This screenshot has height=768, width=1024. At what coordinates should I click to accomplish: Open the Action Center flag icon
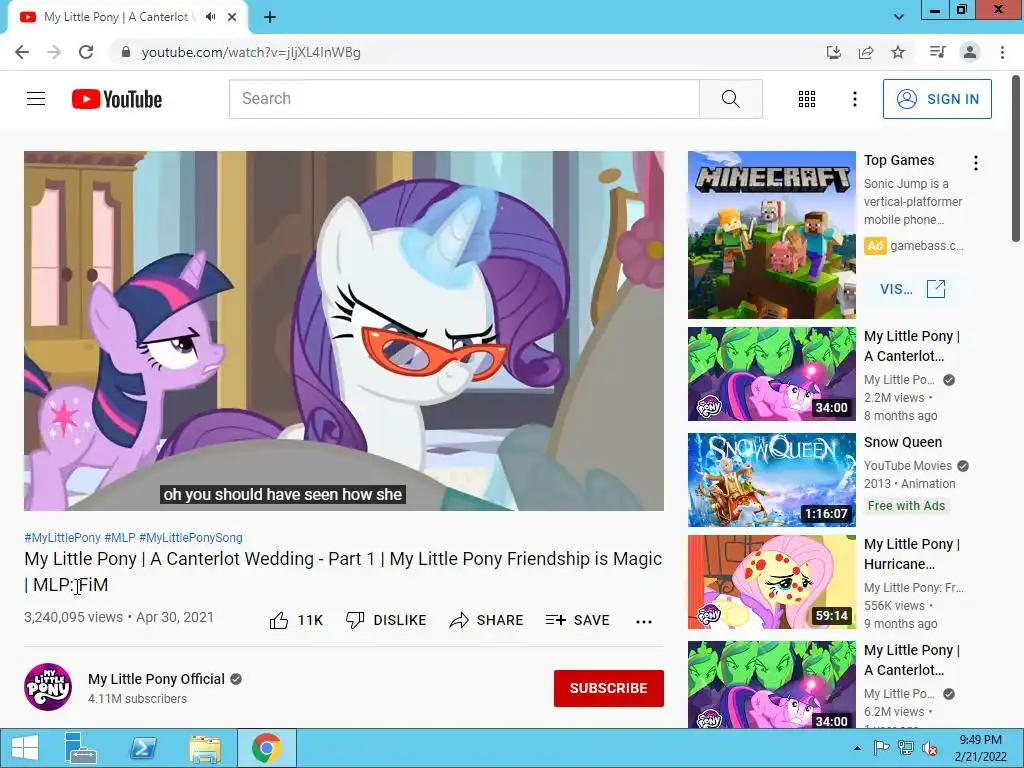tap(881, 748)
